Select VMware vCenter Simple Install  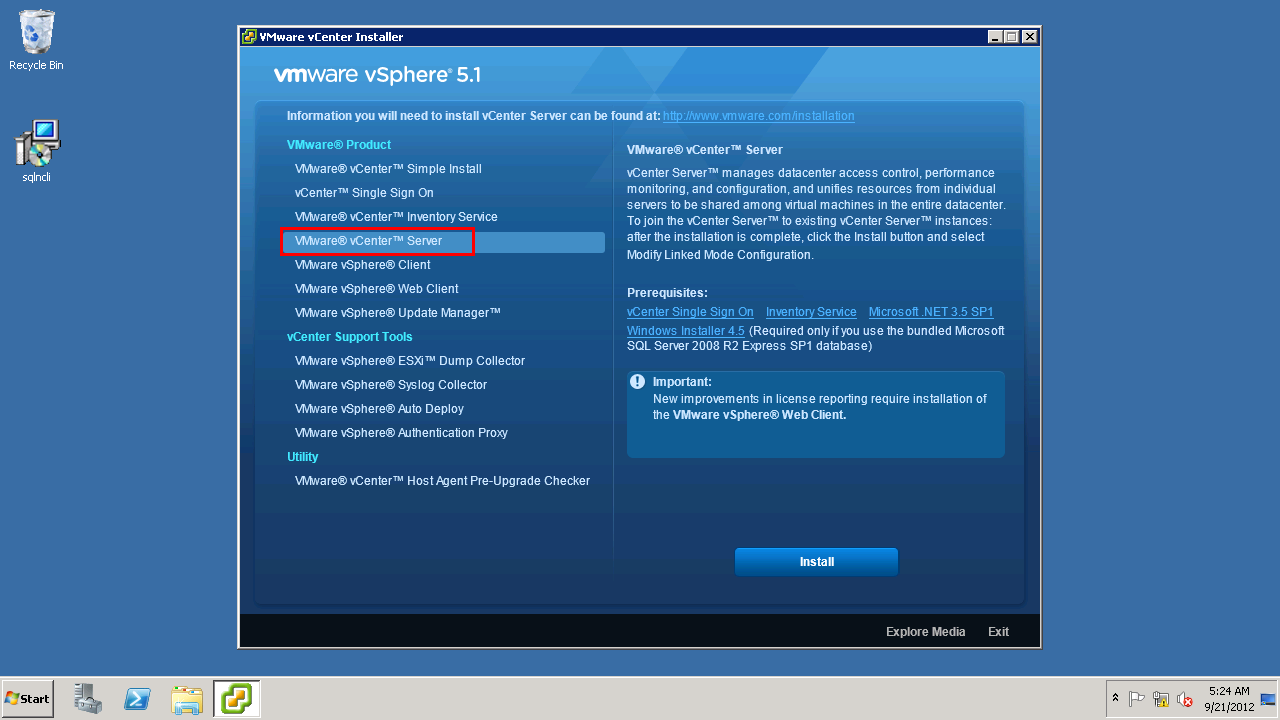pos(388,169)
